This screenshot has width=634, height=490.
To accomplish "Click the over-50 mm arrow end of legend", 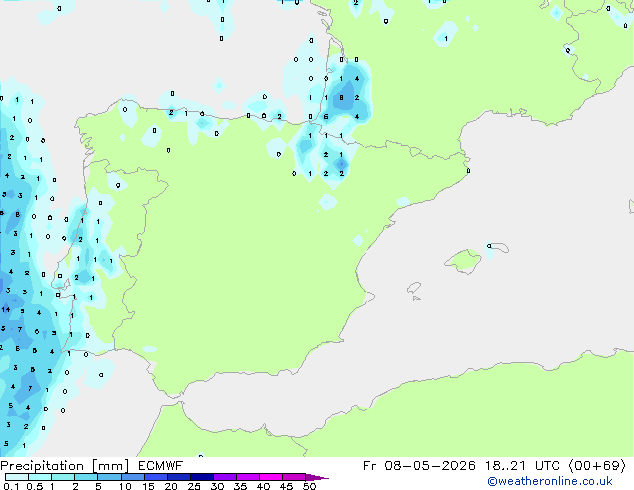I will pyautogui.click(x=317, y=477).
